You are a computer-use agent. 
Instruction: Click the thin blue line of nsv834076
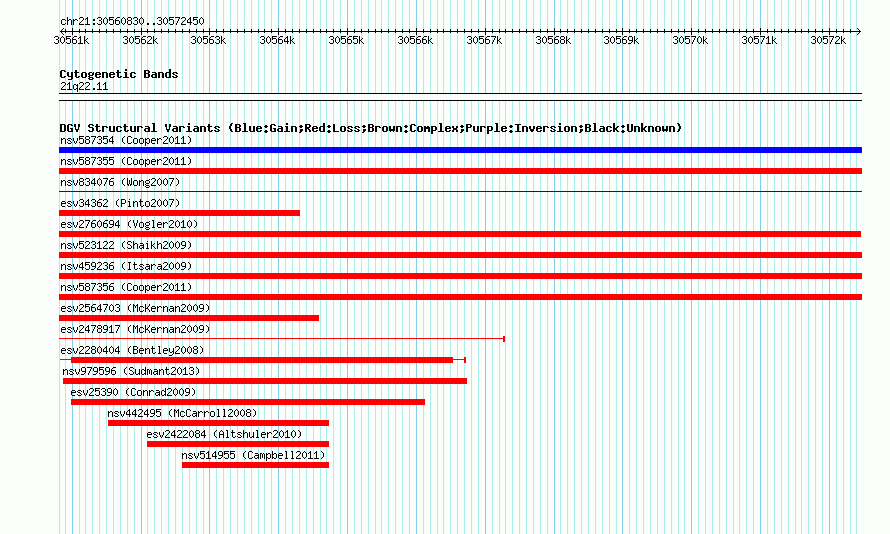point(460,192)
